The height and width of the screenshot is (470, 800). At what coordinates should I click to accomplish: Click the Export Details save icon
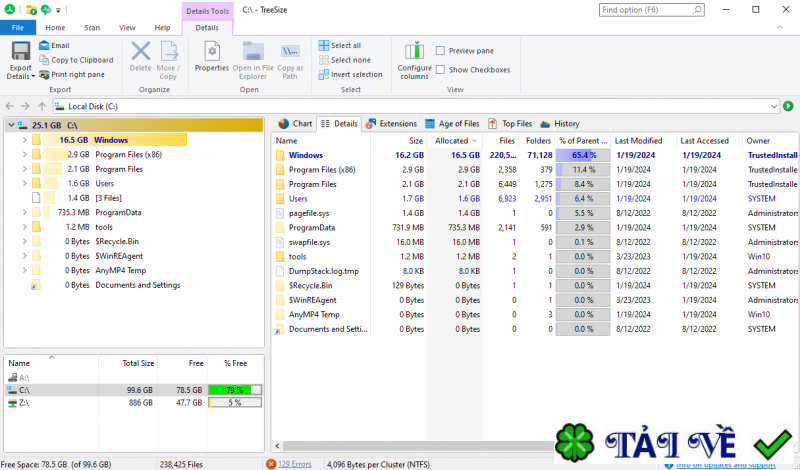point(20,52)
